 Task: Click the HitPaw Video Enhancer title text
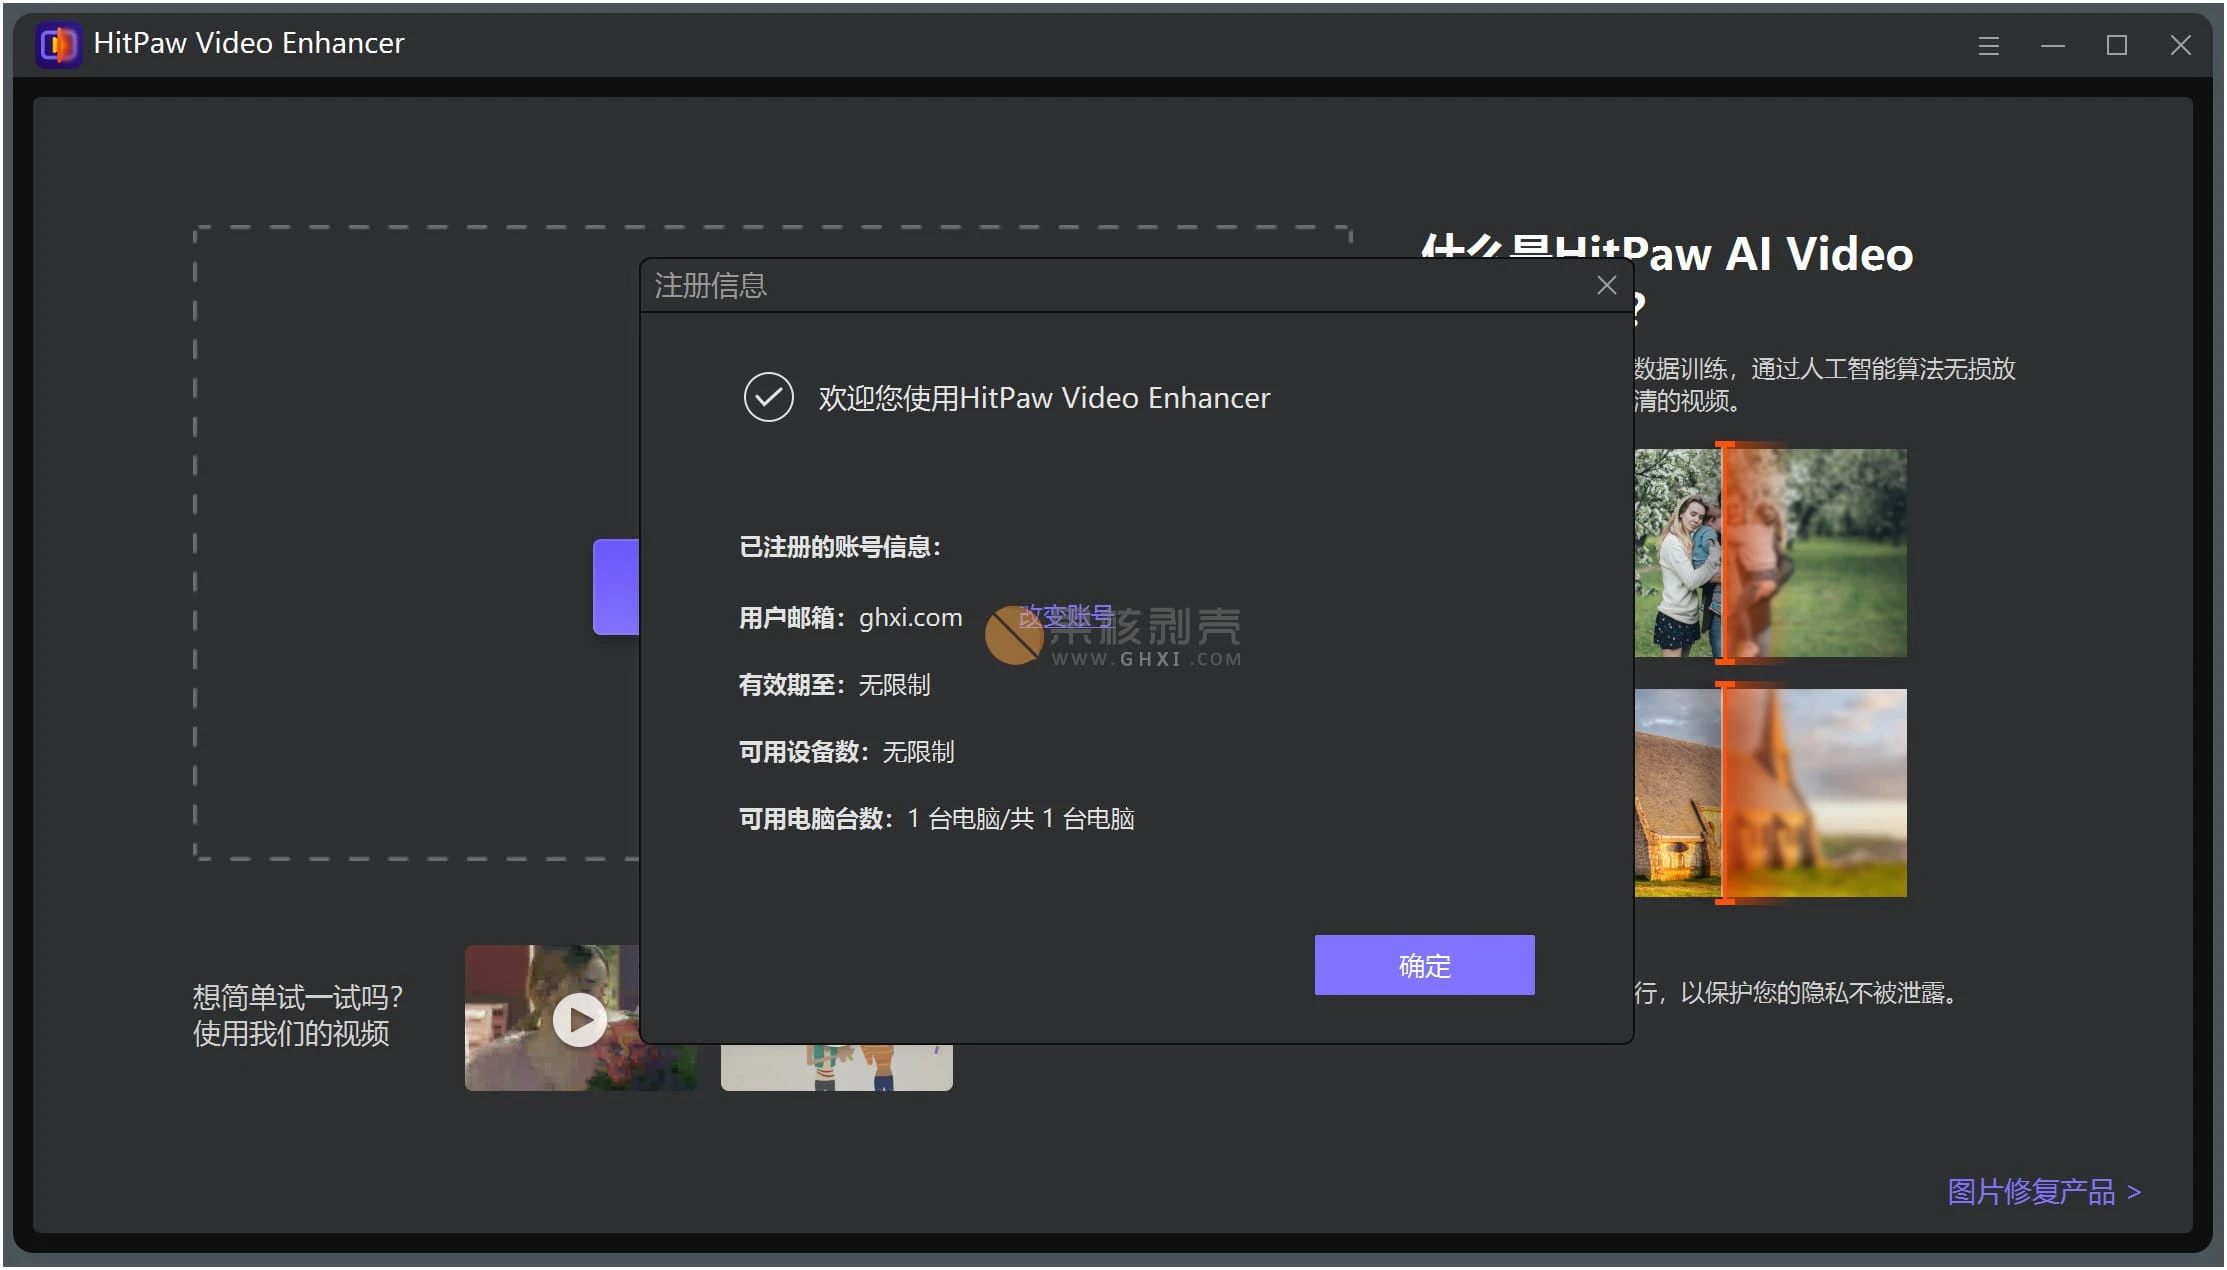coord(248,43)
